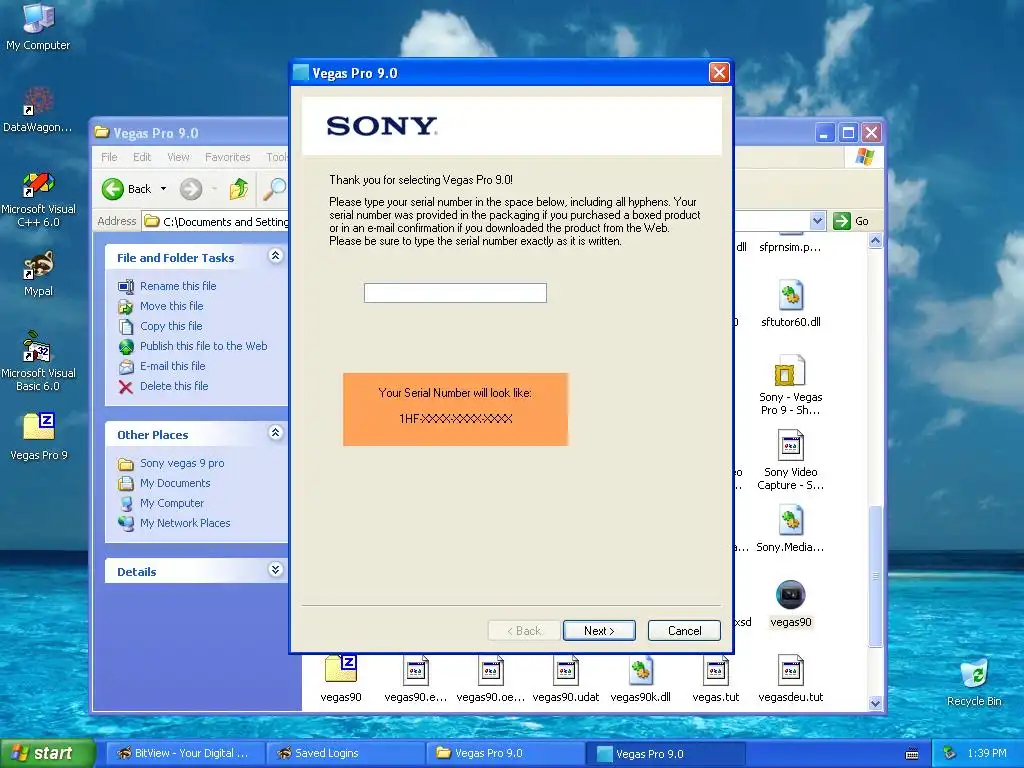Screen dimensions: 1024x768
Task: Switch to Vegas Pro 9.0 folder taskbar button
Action: point(505,753)
